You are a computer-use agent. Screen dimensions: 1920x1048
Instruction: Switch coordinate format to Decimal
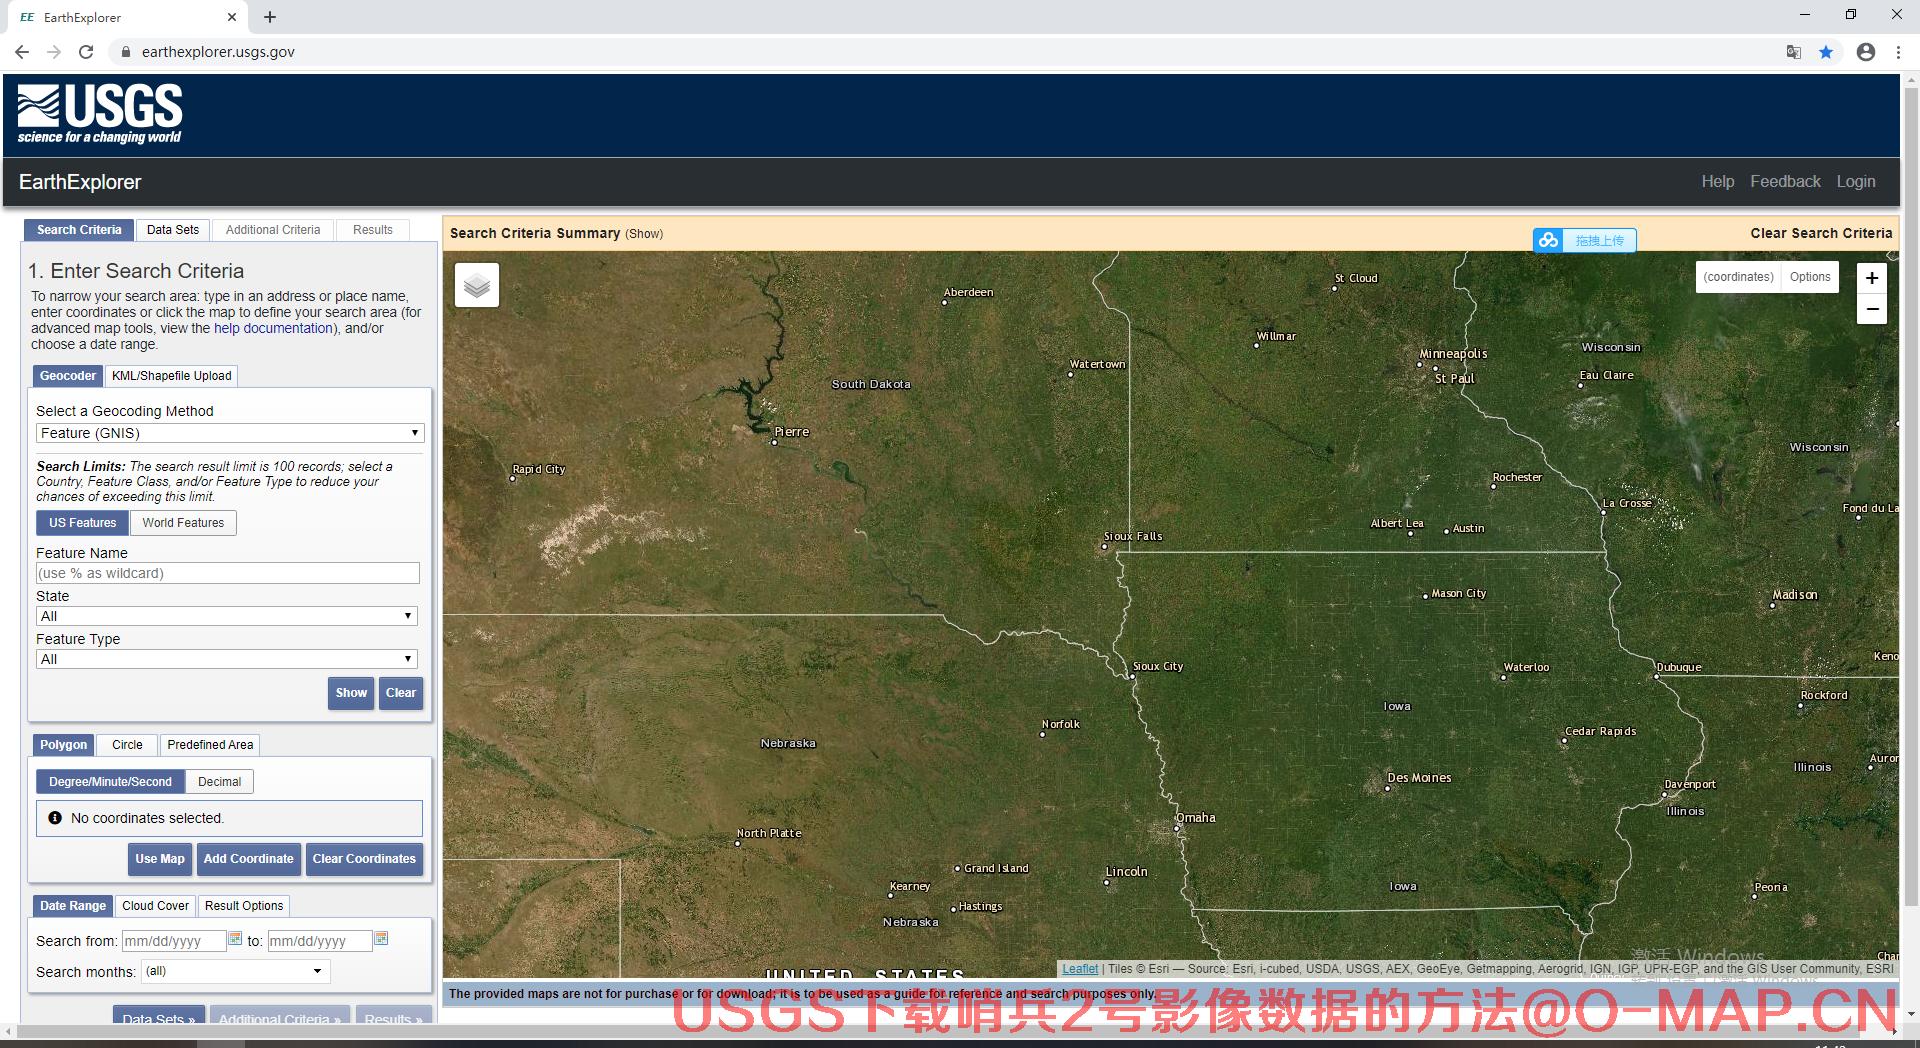click(x=219, y=782)
